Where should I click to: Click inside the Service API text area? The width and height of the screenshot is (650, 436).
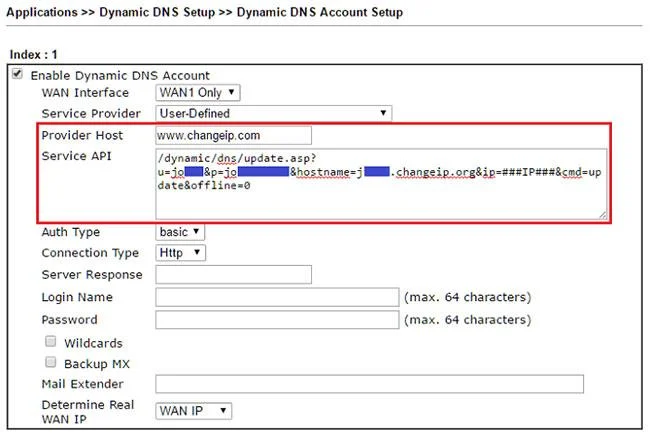click(x=381, y=184)
